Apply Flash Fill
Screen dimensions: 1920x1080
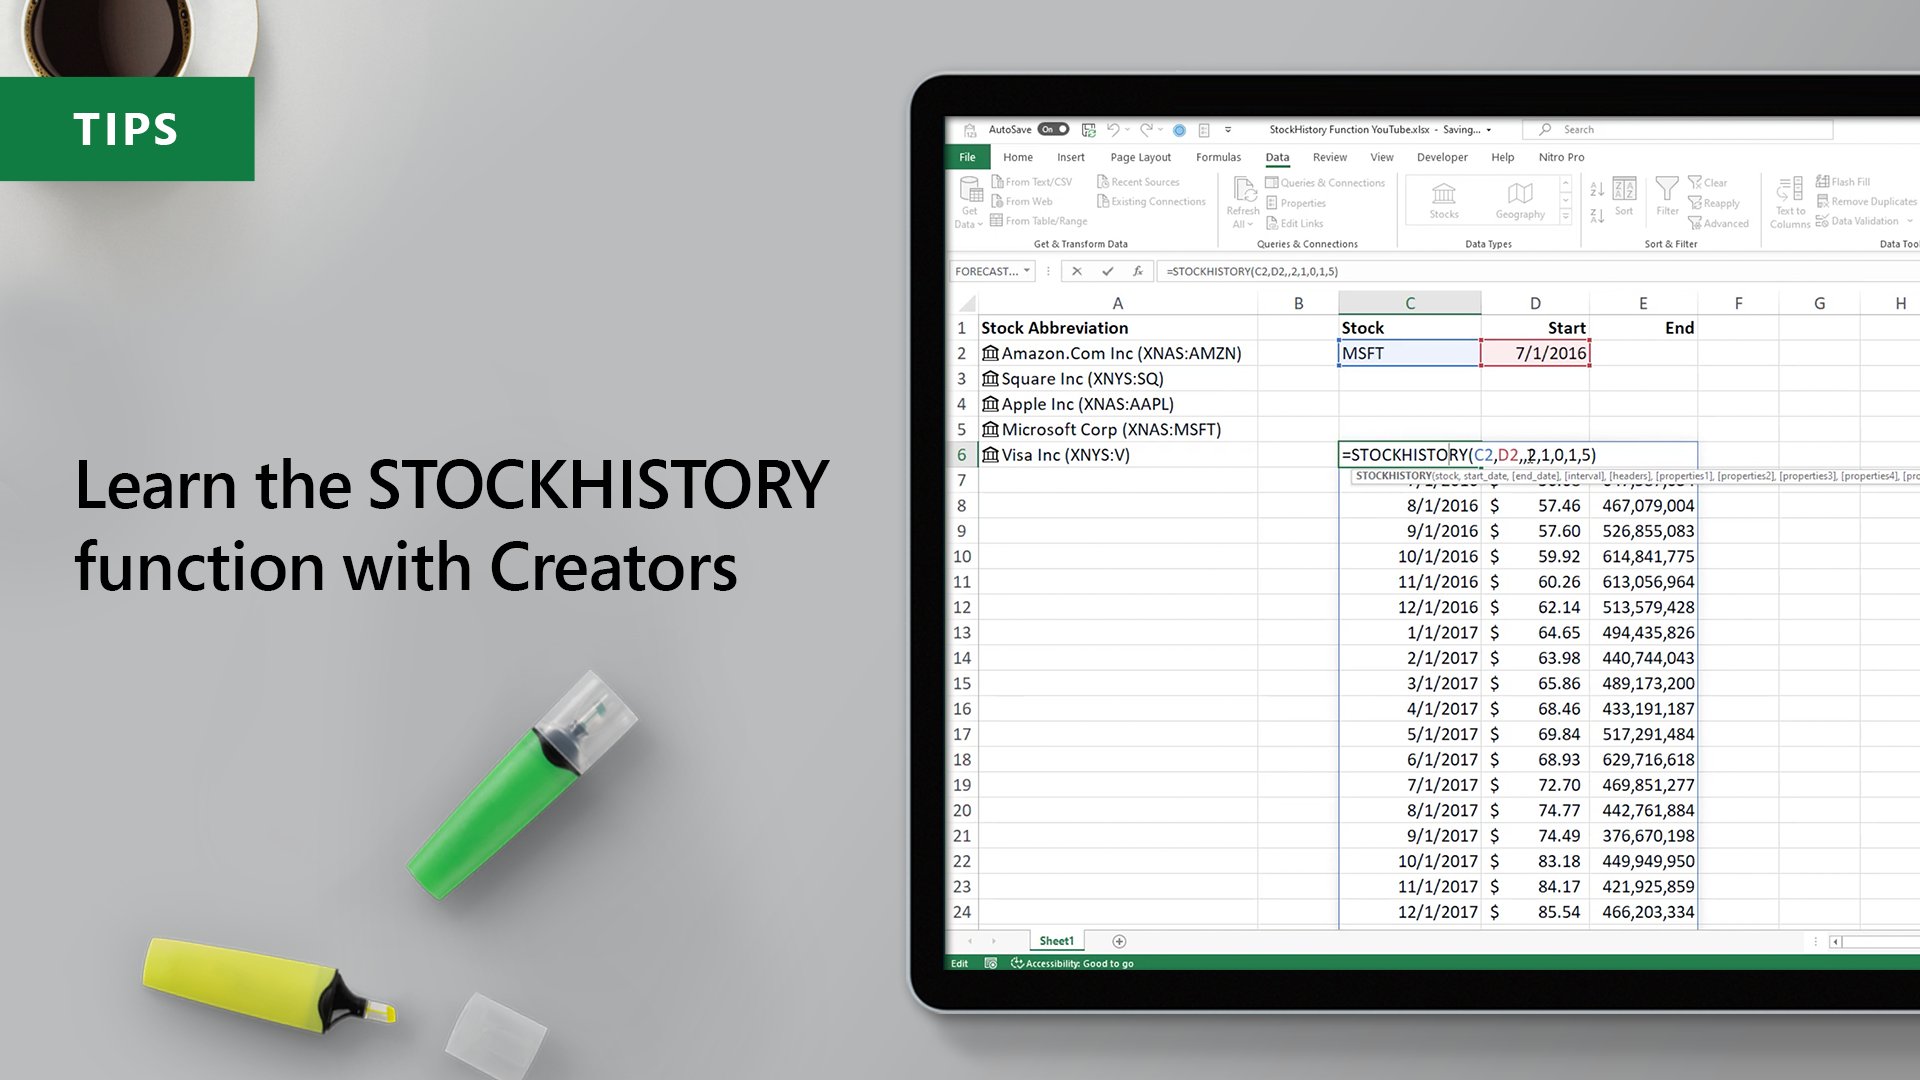coord(1846,182)
